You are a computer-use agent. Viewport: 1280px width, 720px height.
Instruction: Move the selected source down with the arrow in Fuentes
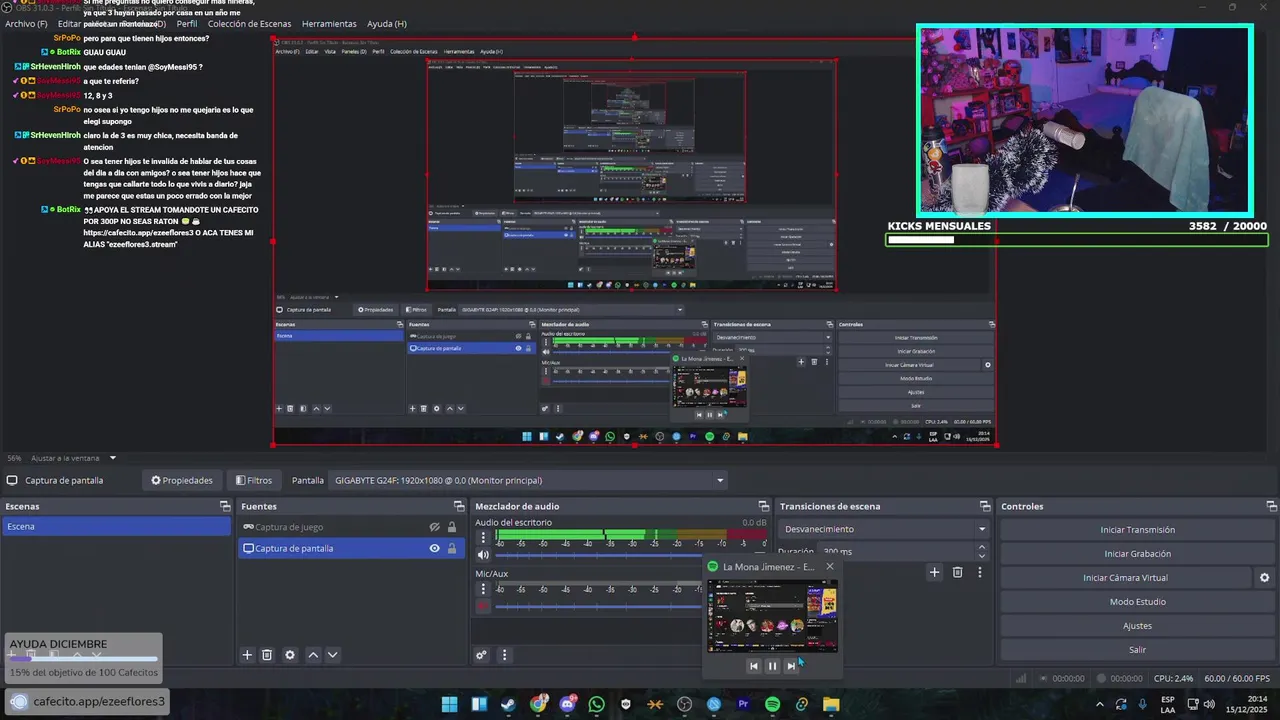pyautogui.click(x=333, y=655)
